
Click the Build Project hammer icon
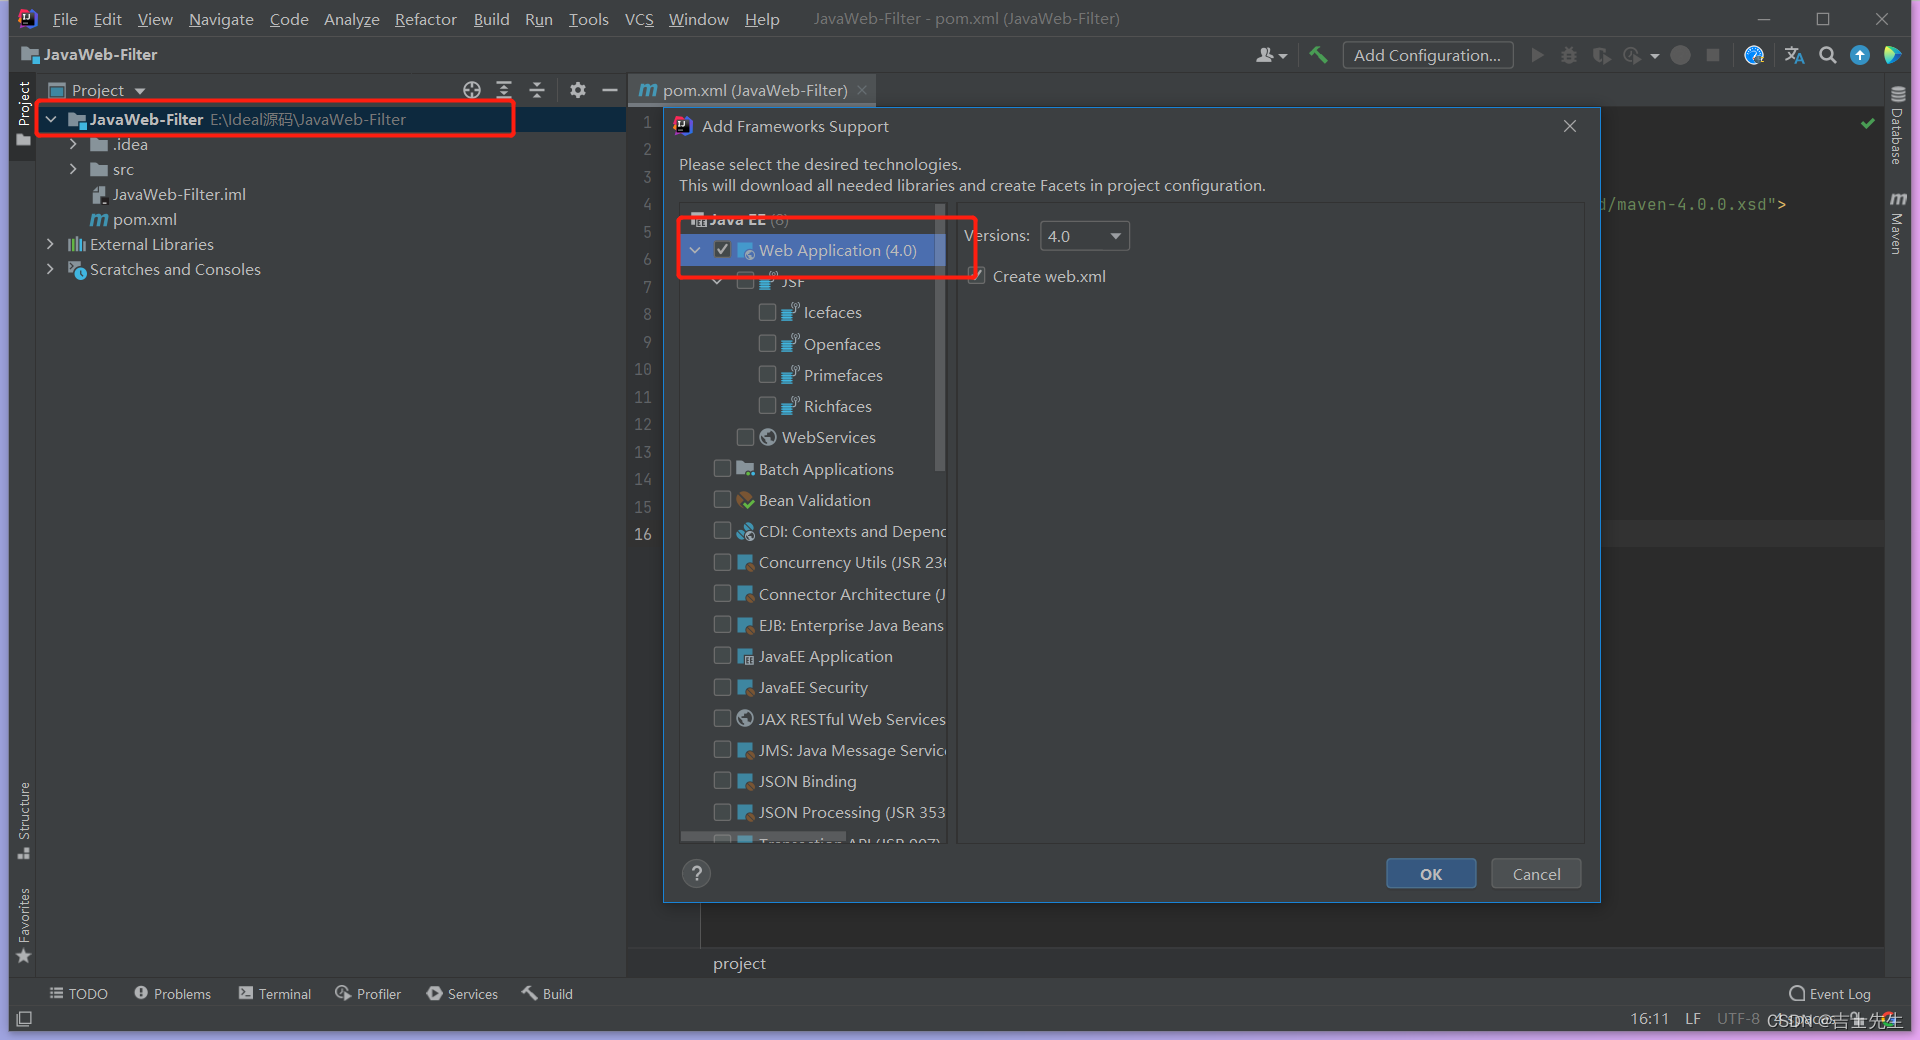point(1318,55)
